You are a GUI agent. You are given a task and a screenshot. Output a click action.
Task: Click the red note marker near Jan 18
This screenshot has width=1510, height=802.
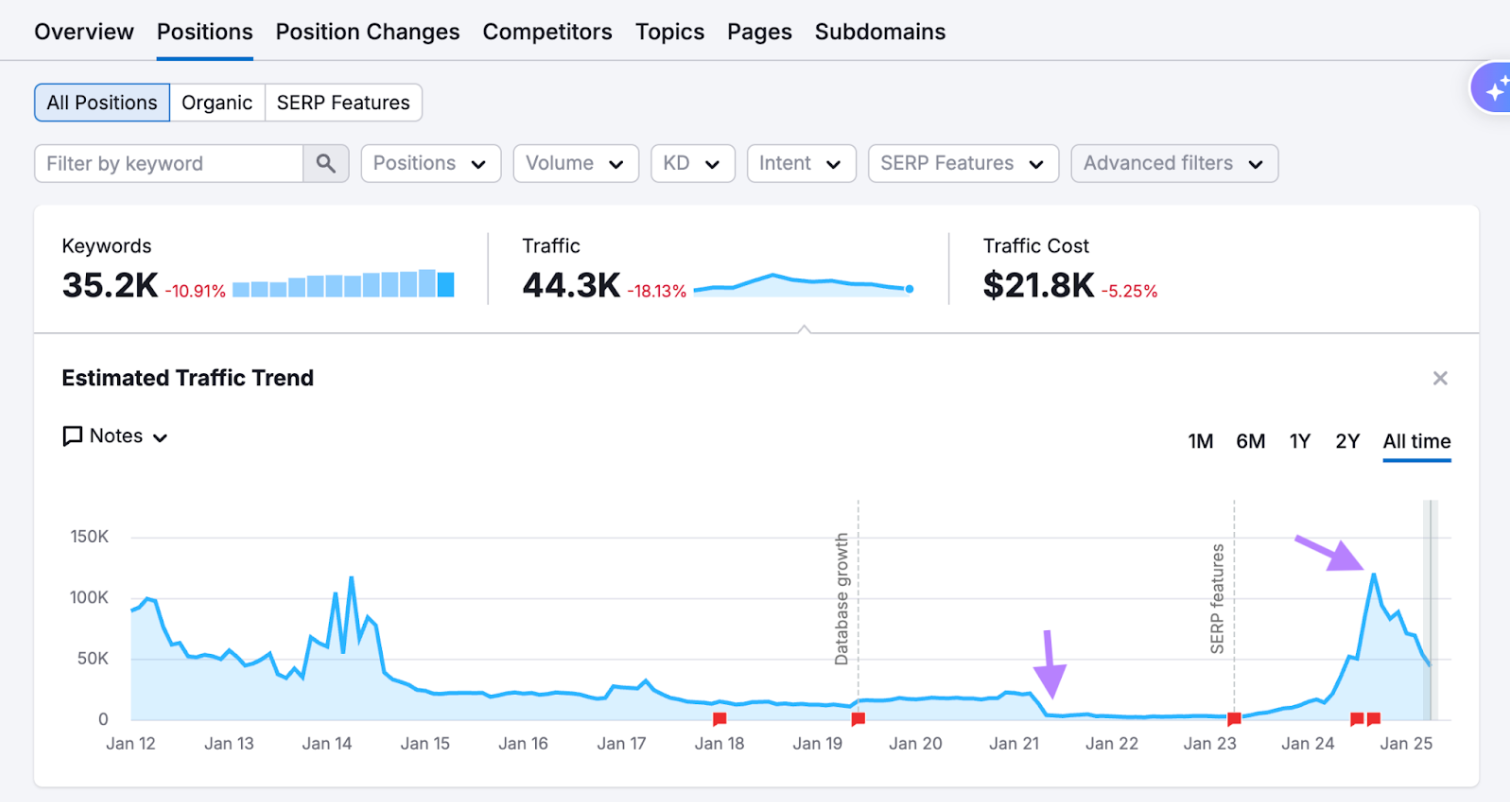coord(719,717)
